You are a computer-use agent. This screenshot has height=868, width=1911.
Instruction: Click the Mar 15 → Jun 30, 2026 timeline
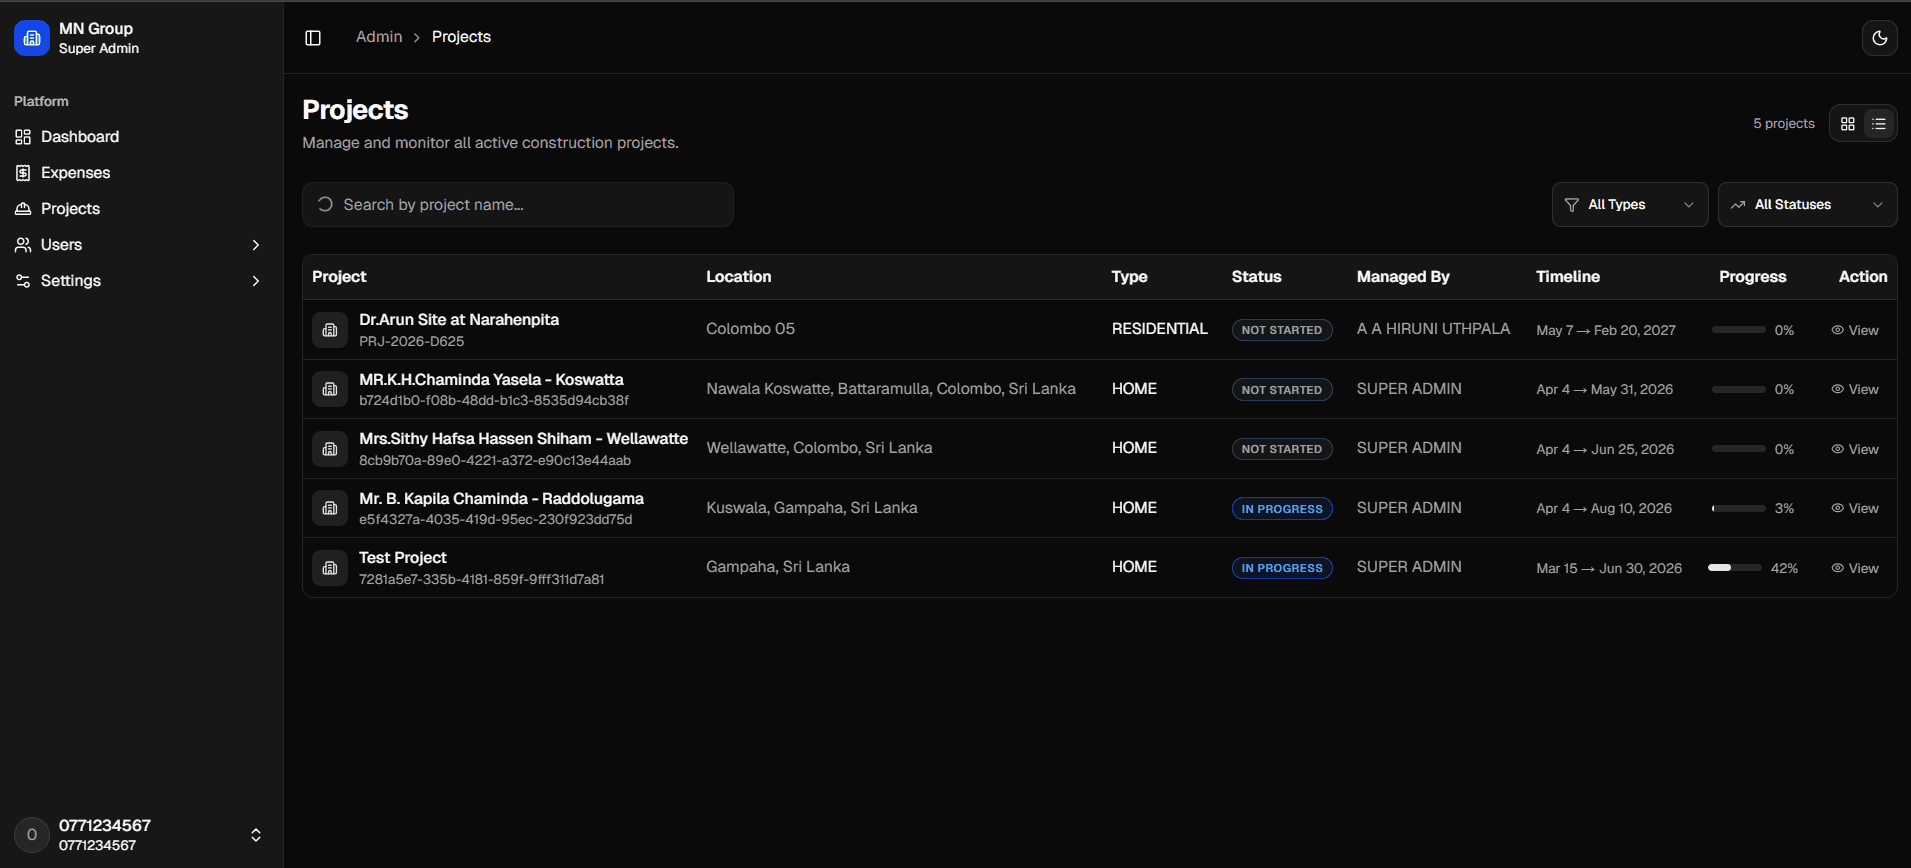tap(1609, 568)
